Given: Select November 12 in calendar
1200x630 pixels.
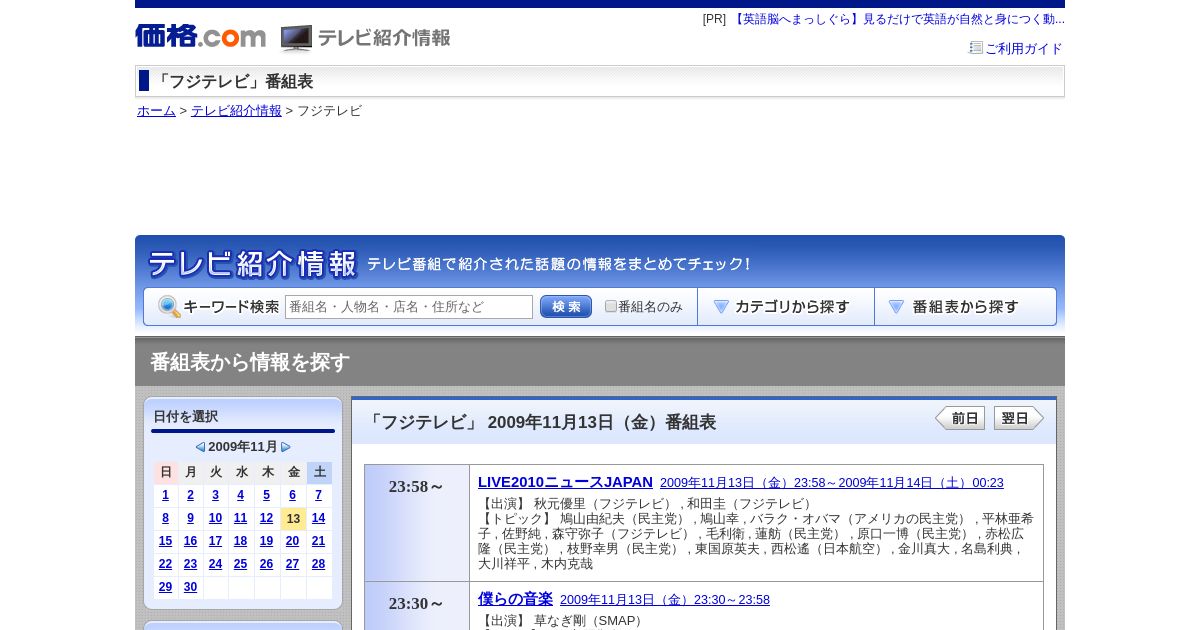Looking at the screenshot, I should tap(267, 518).
